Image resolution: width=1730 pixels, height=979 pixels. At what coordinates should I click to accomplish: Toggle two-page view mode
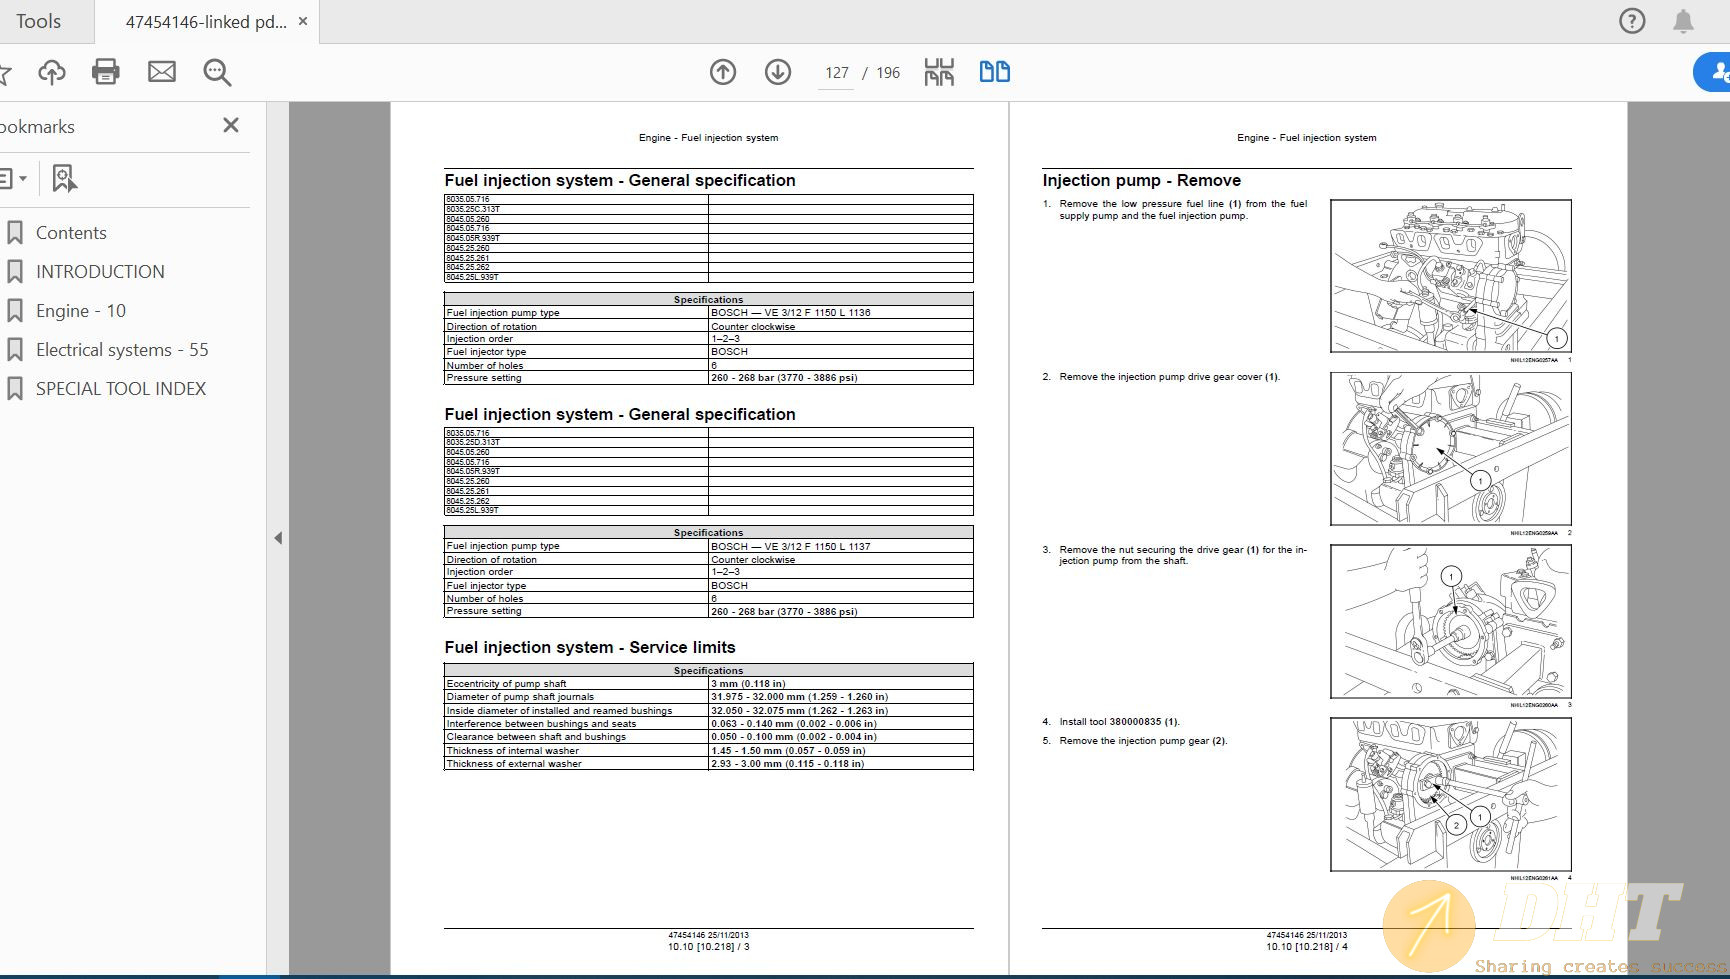tap(994, 72)
